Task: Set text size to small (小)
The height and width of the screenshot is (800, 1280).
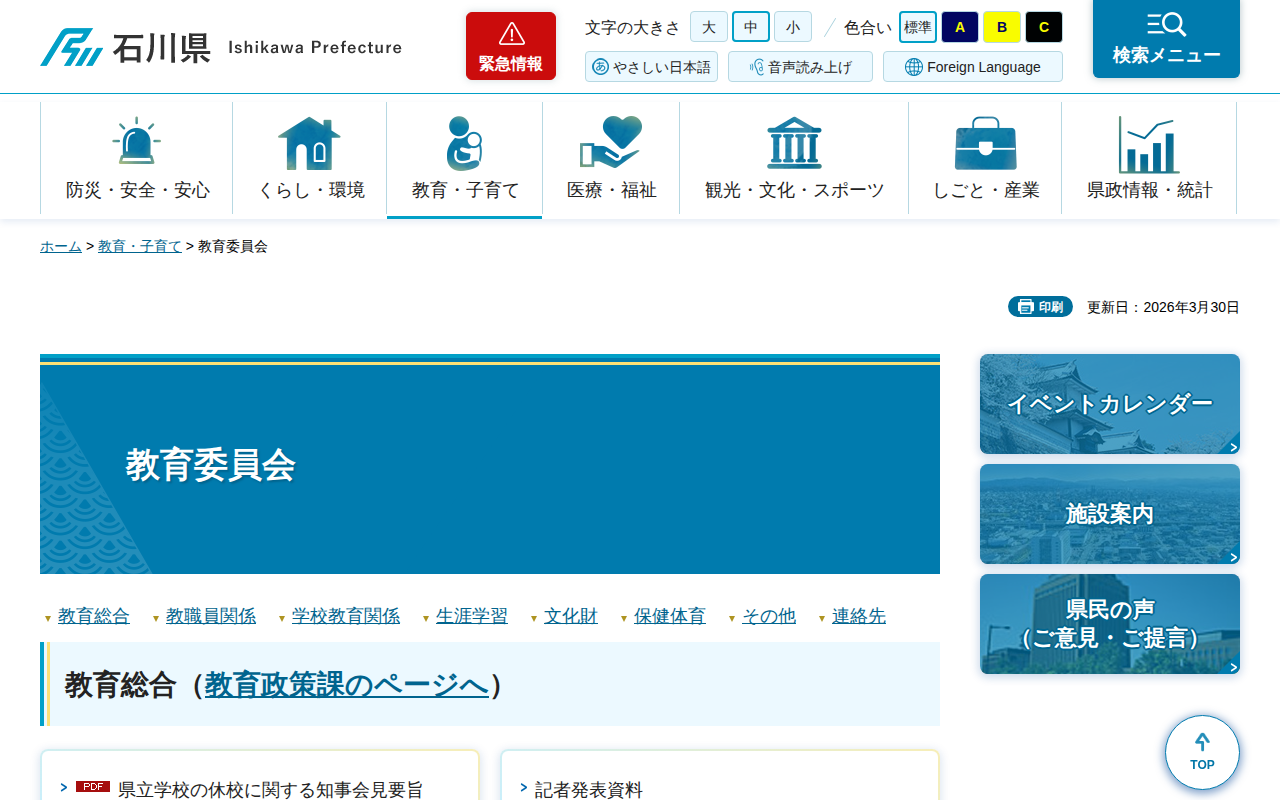Action: [792, 27]
